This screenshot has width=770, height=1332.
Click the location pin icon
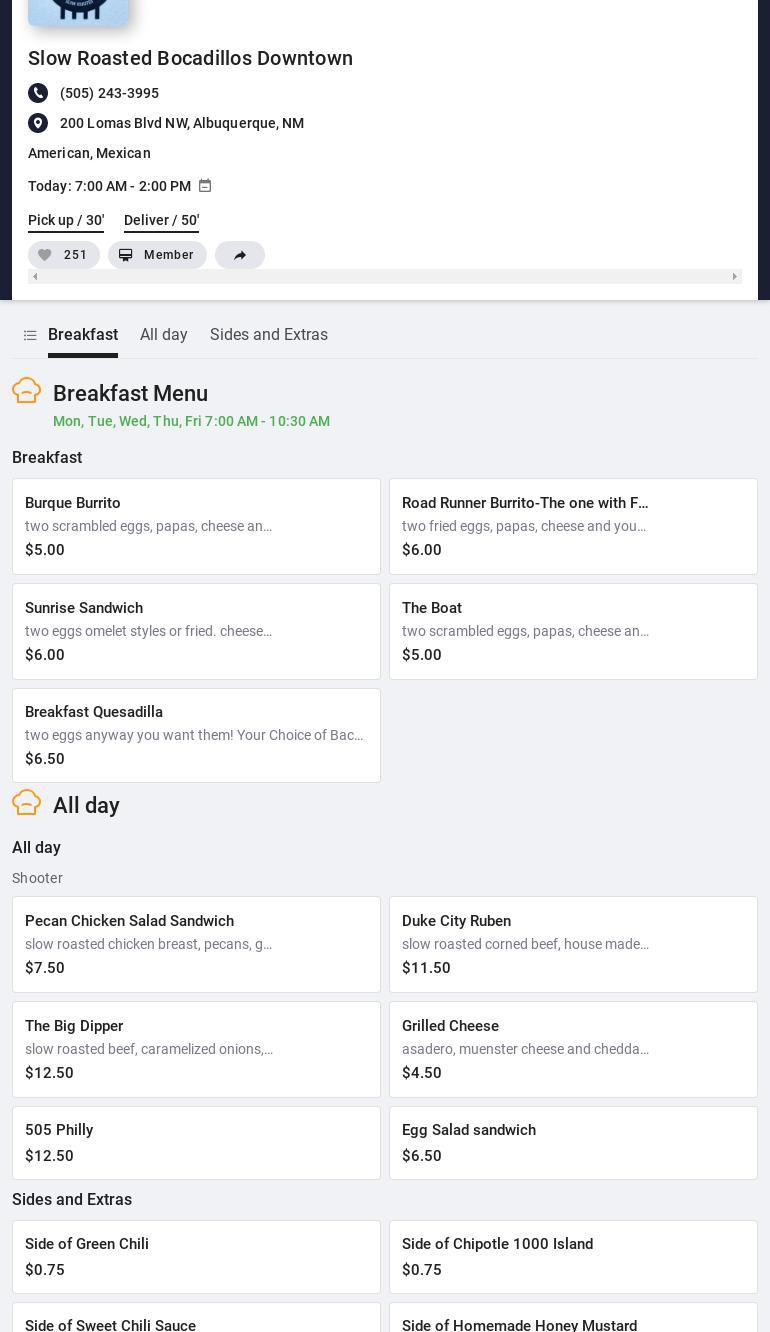[x=38, y=123]
